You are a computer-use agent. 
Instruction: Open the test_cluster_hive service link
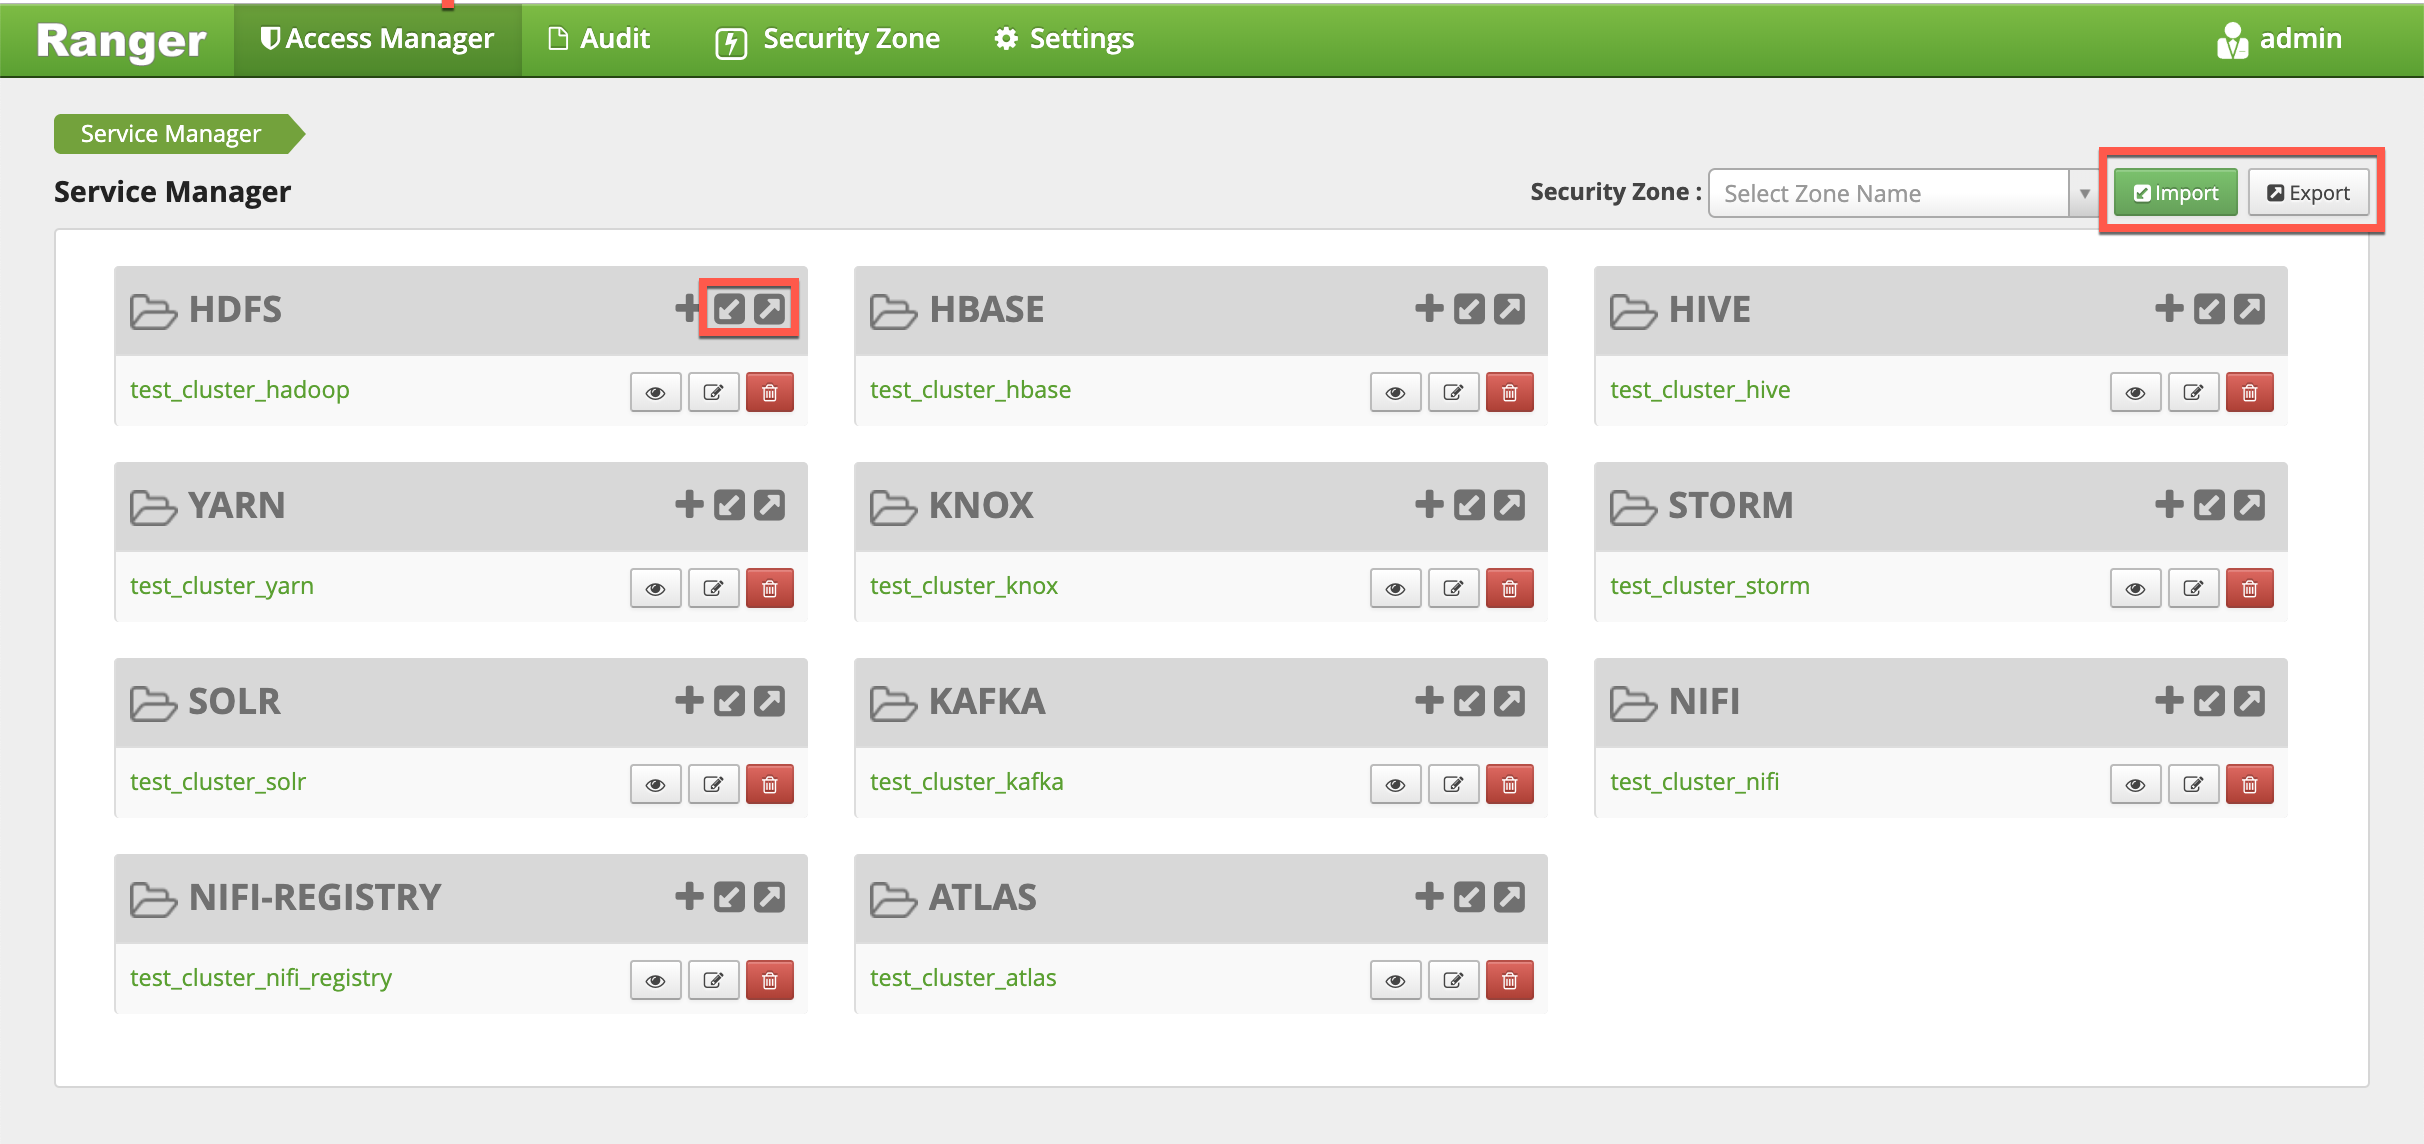pyautogui.click(x=1699, y=390)
